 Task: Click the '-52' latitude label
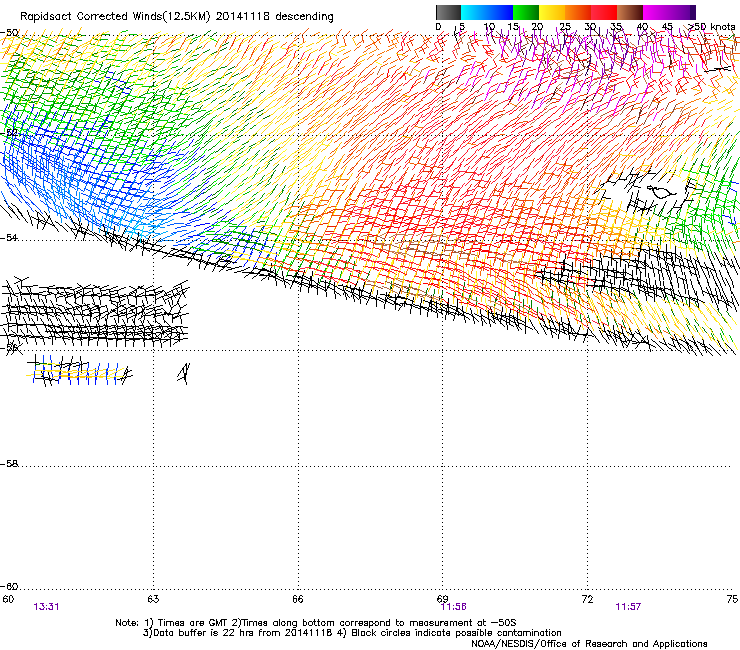point(9,133)
